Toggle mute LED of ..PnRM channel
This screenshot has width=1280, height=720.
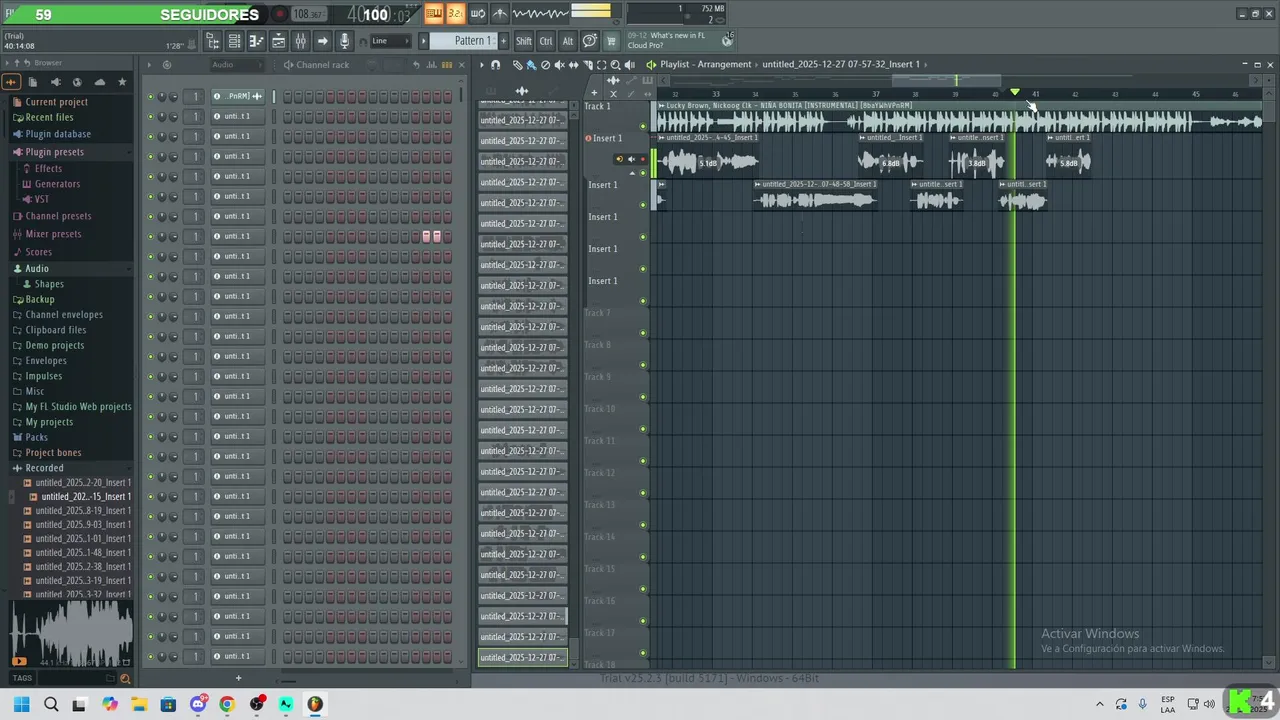point(151,97)
